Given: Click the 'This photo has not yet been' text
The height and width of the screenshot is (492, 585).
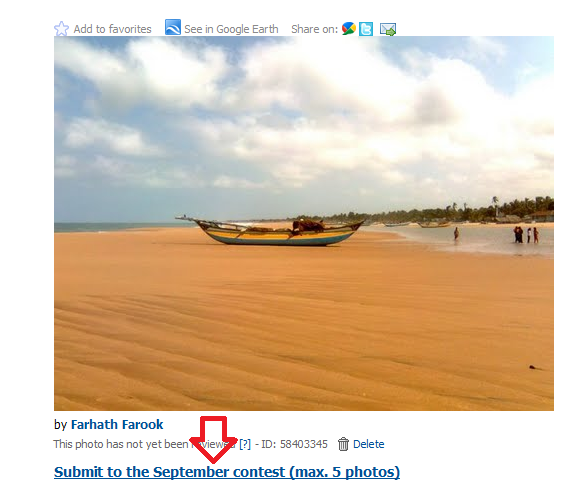Looking at the screenshot, I should [x=121, y=444].
